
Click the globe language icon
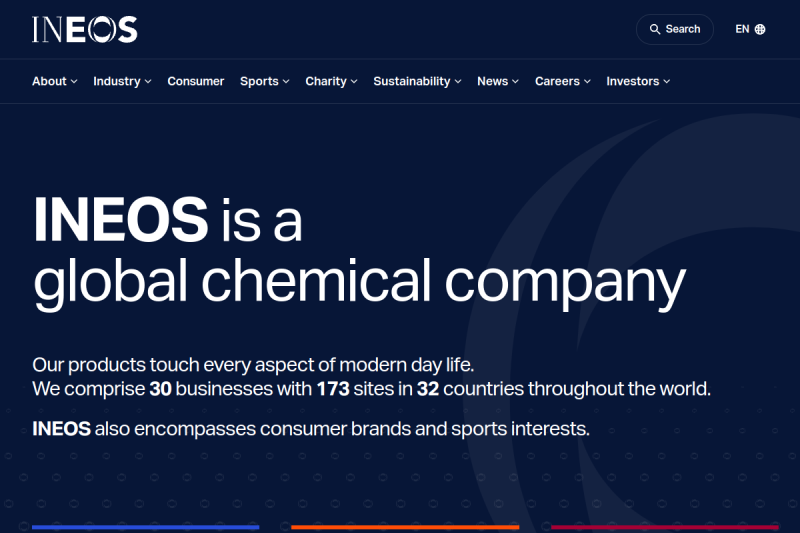click(x=760, y=29)
